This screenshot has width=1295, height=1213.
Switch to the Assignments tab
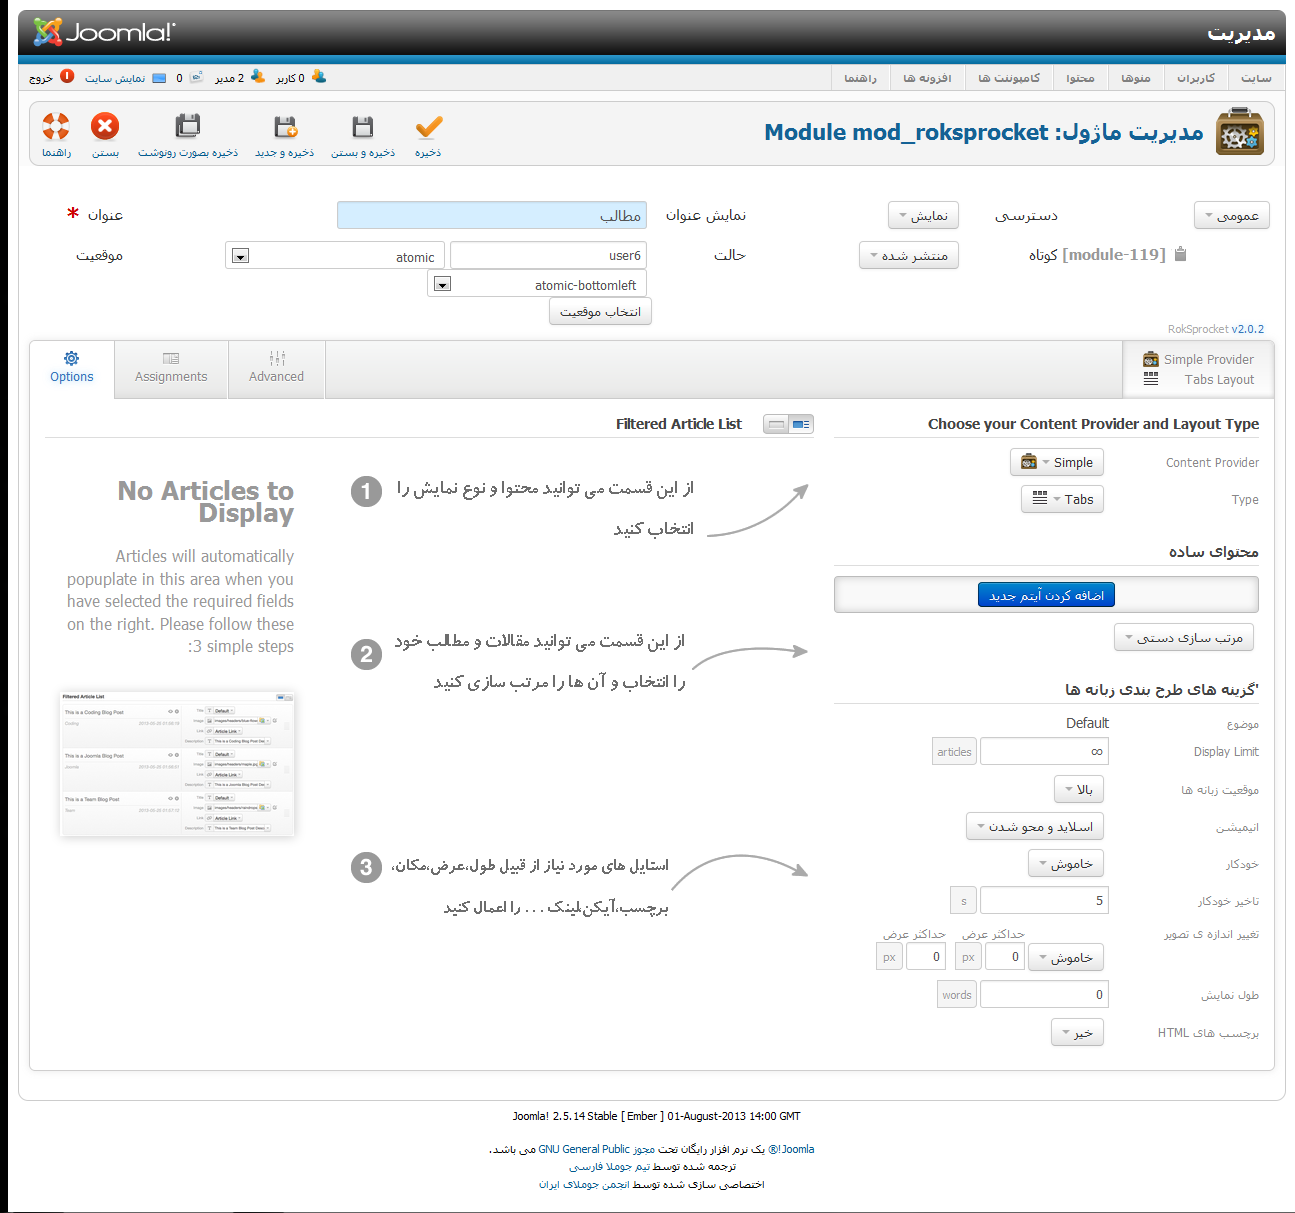[x=171, y=368]
